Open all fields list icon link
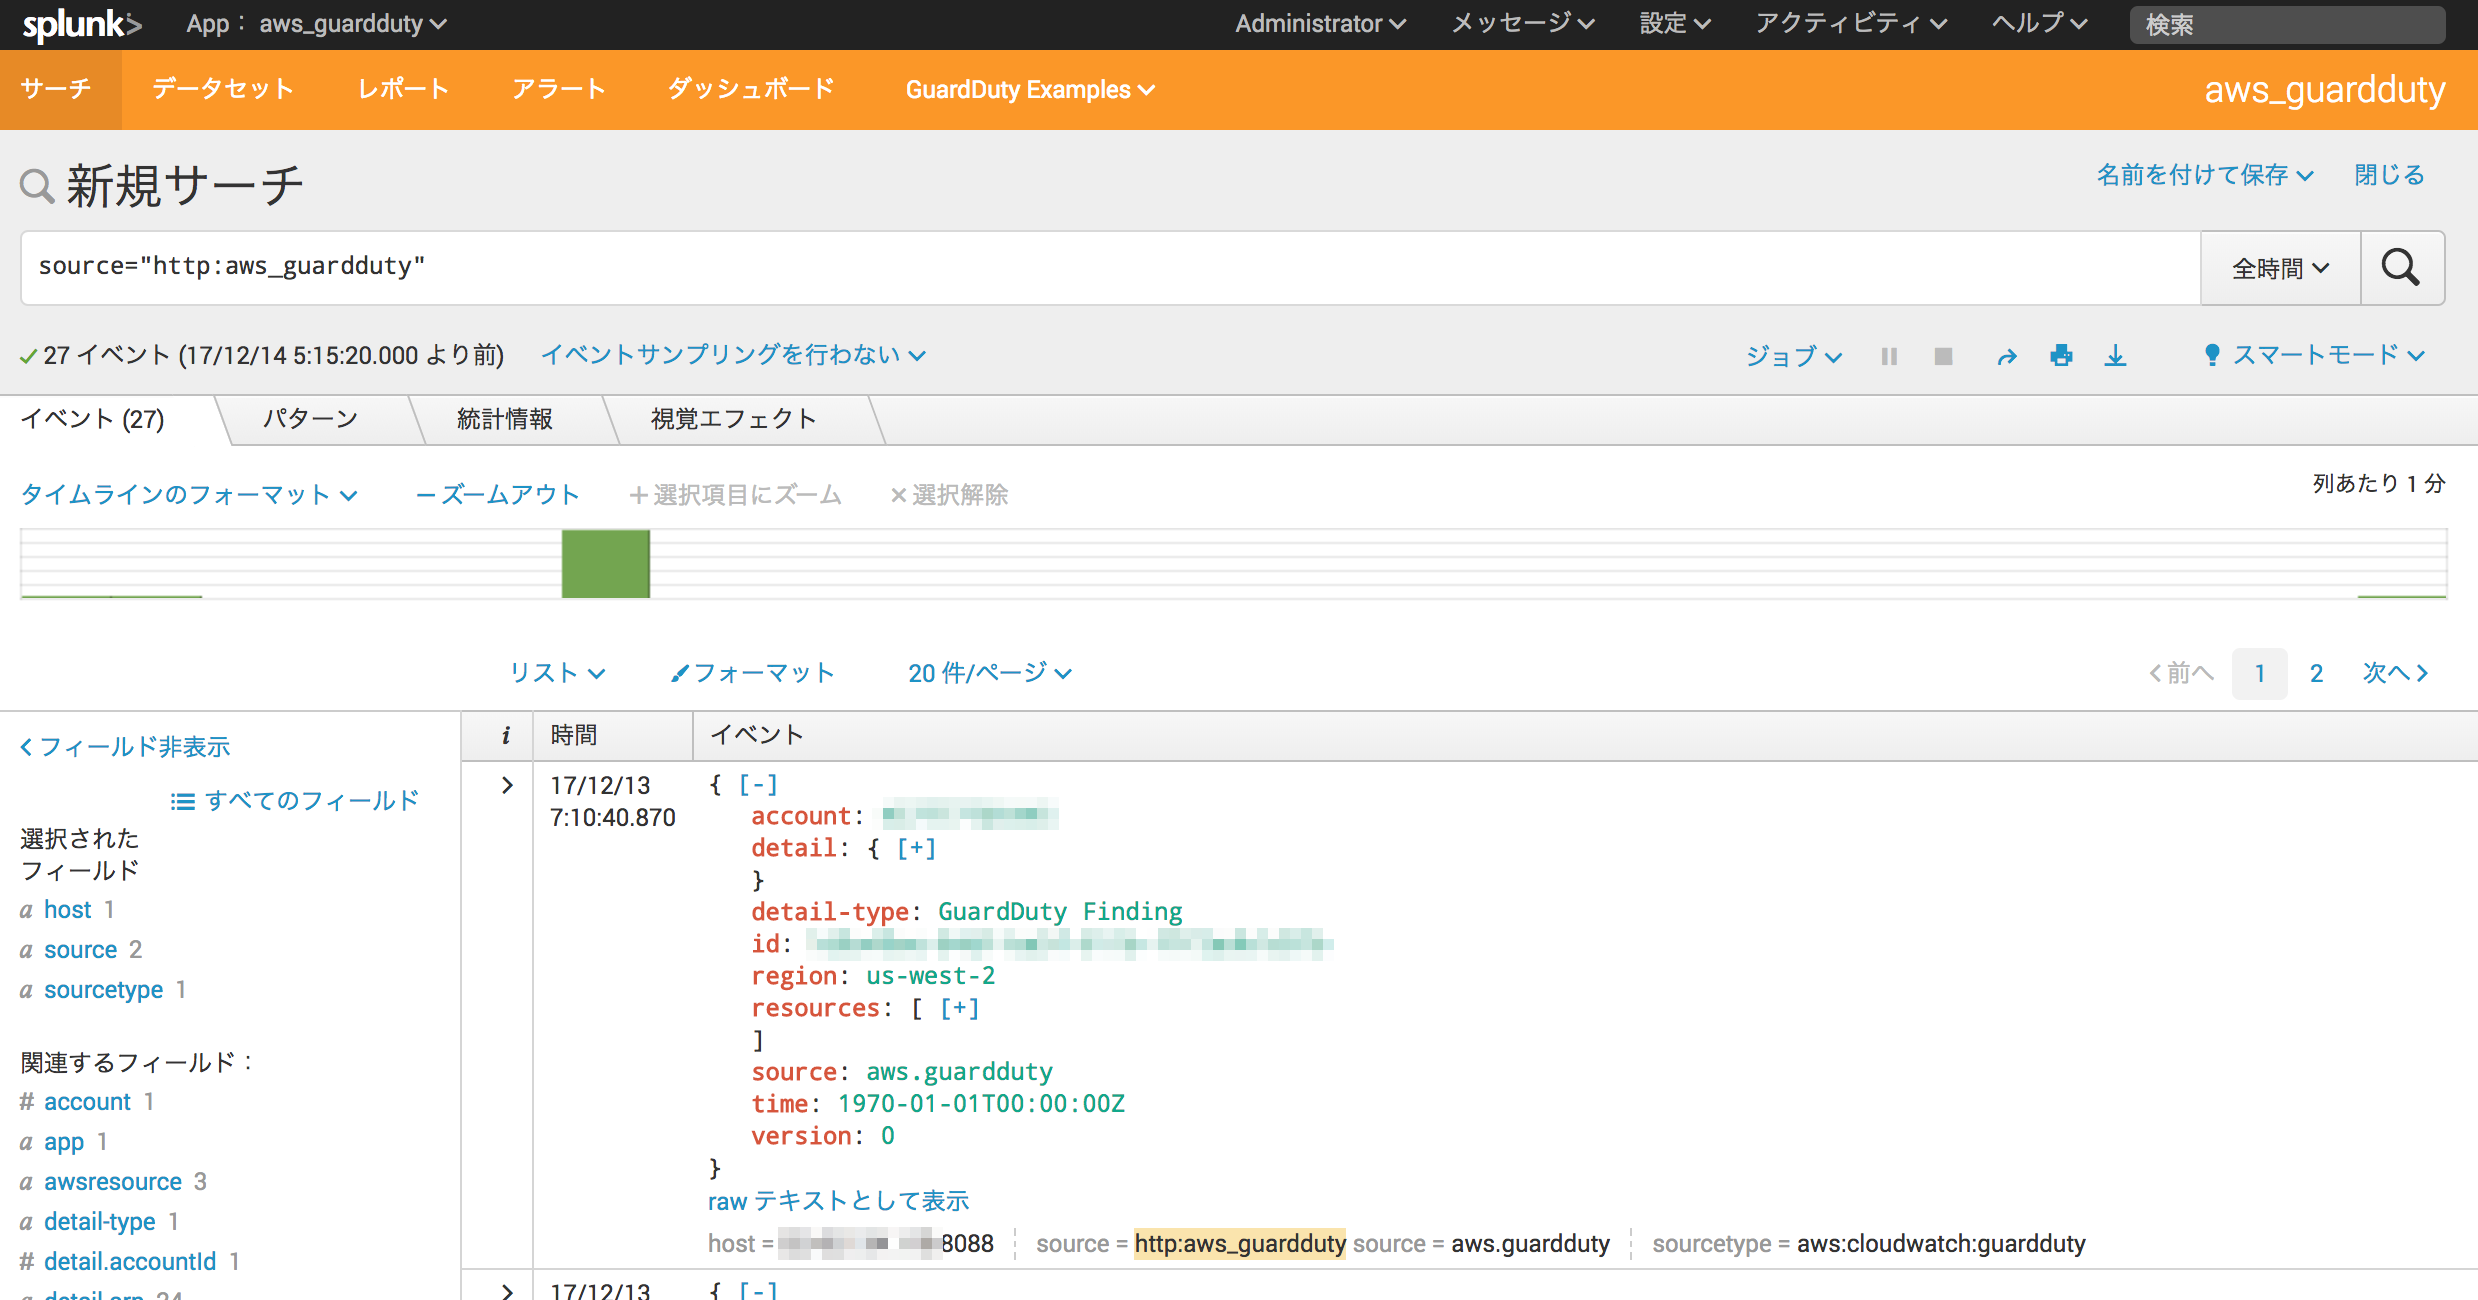Viewport: 2478px width, 1300px height. coord(294,801)
